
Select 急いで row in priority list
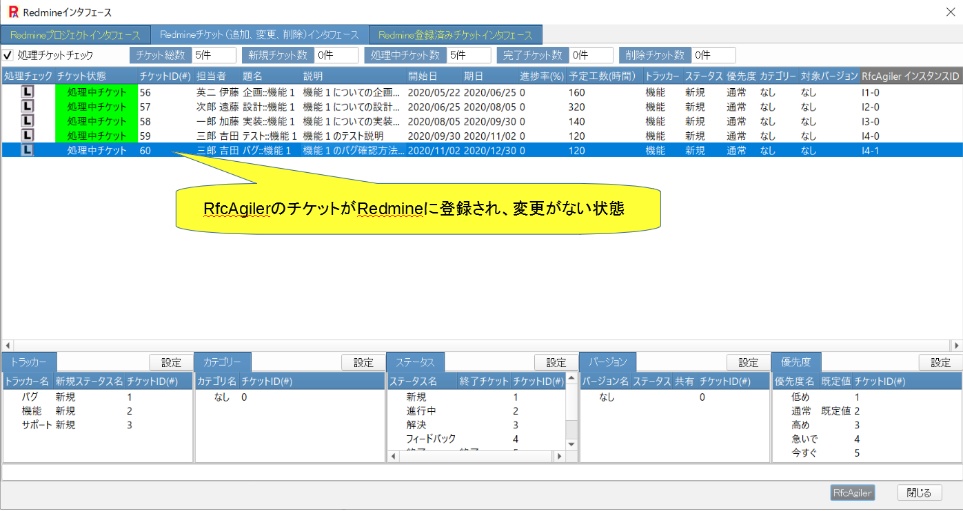867,439
